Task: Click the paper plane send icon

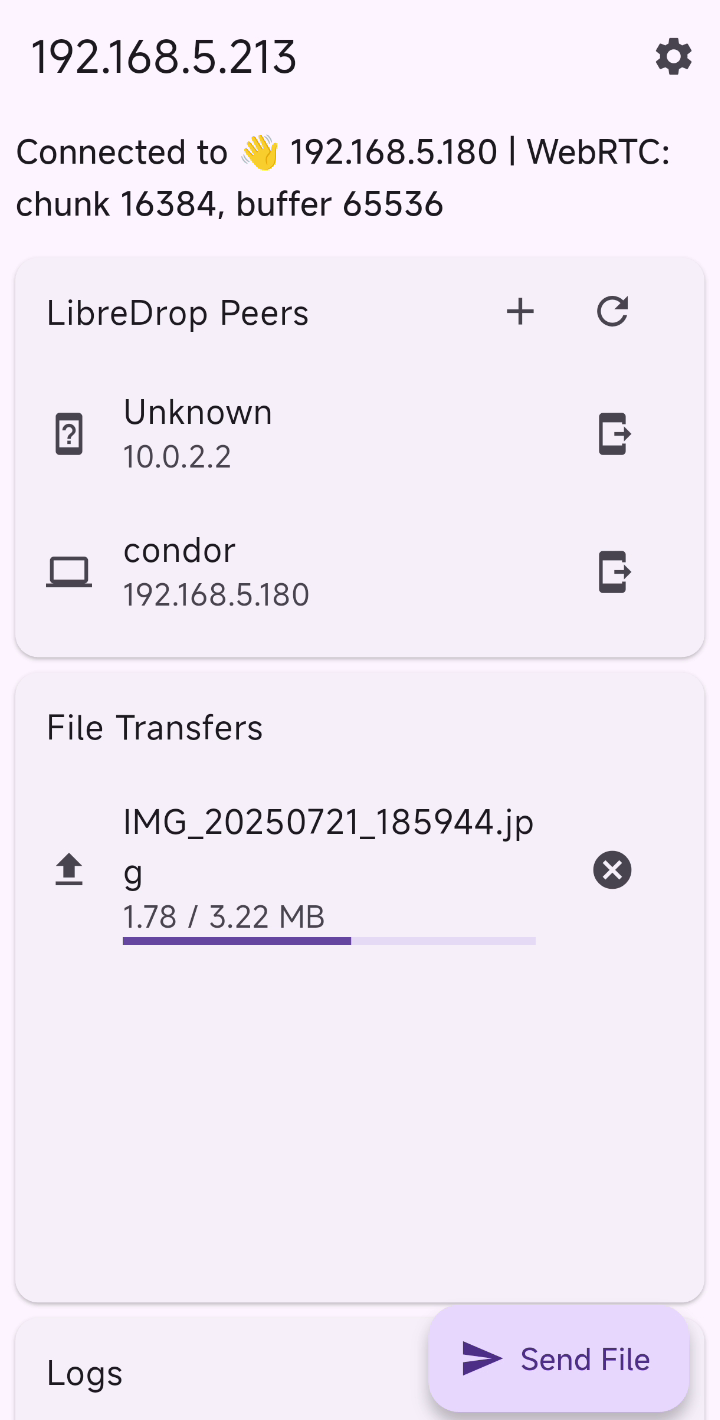Action: [x=481, y=1358]
